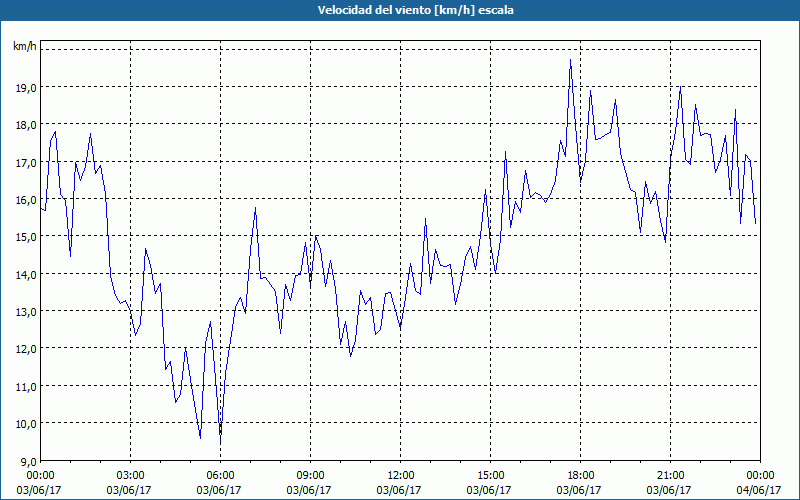Click the 18:00 time axis label

(581, 476)
